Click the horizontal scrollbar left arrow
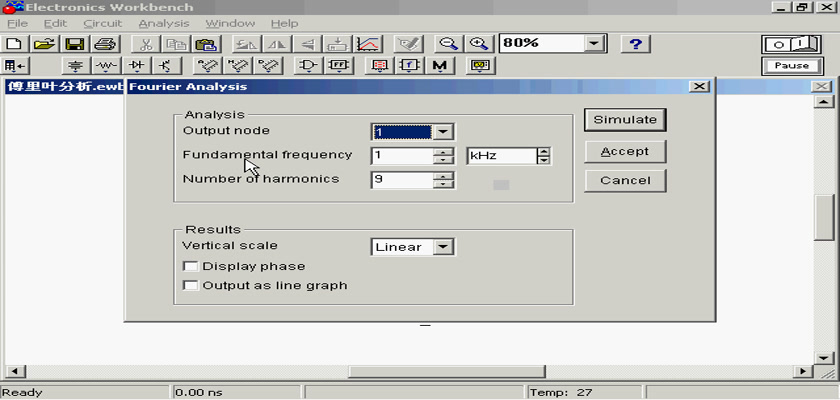840x400 pixels. [x=14, y=371]
